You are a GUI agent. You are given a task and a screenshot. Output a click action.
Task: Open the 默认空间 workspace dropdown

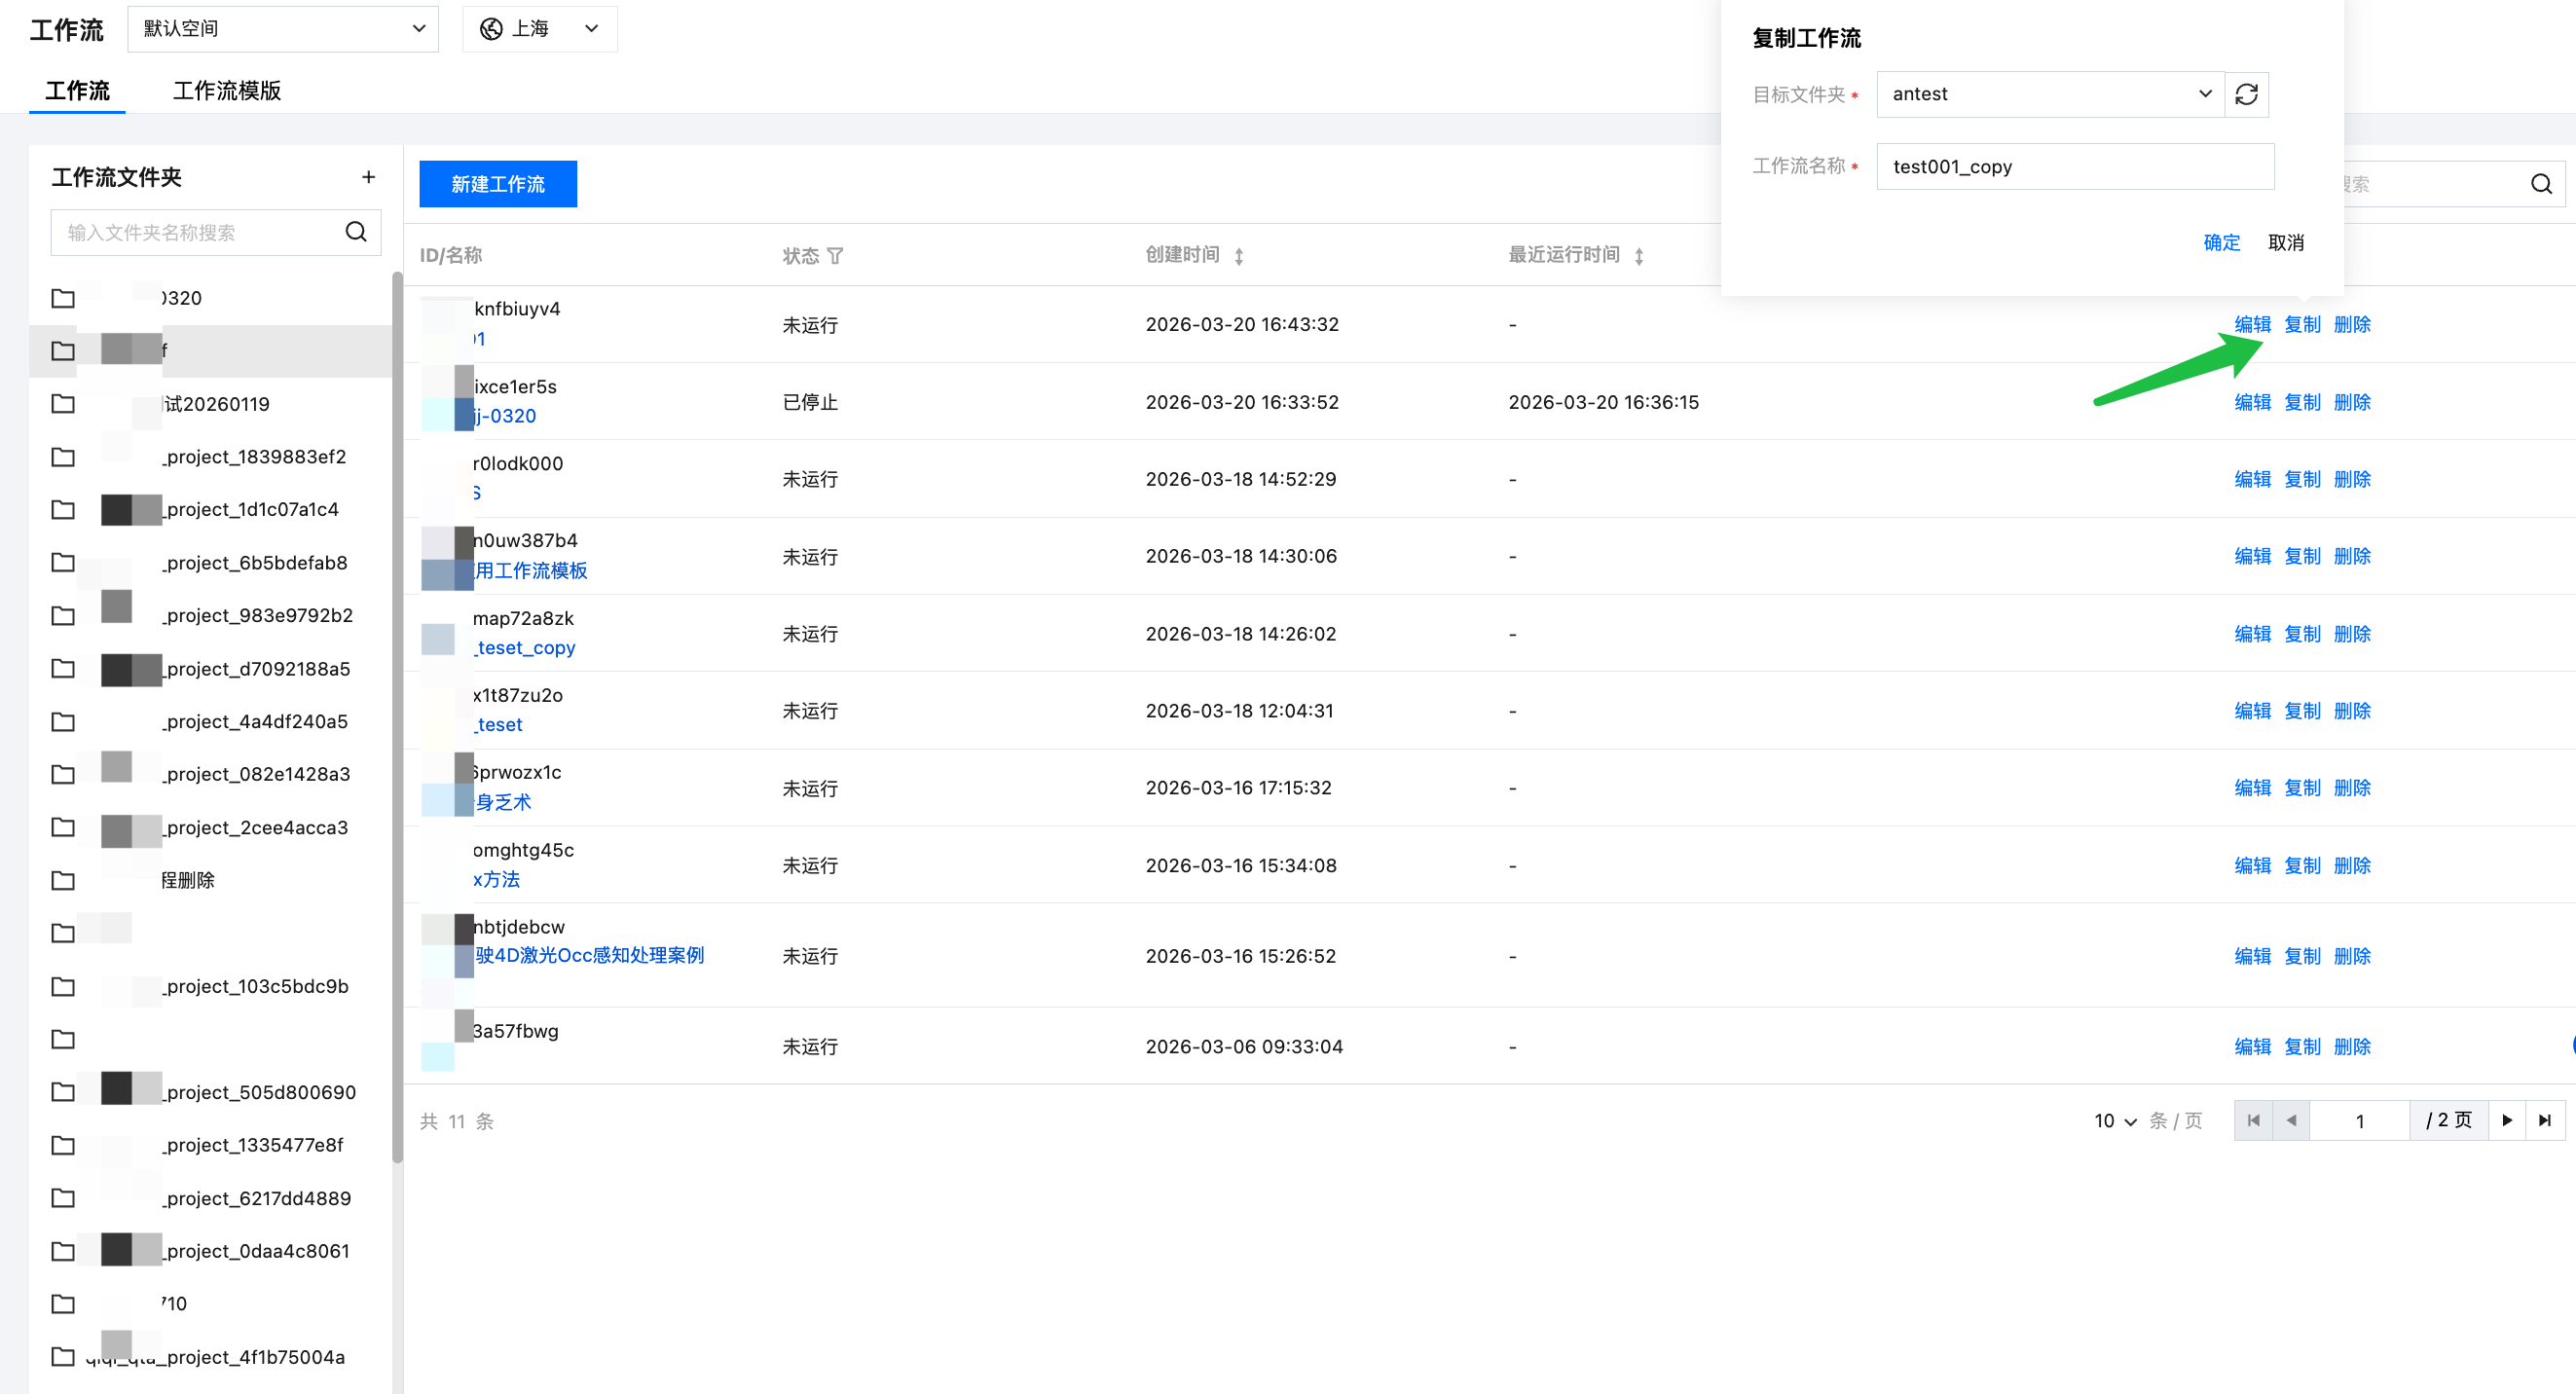coord(283,29)
